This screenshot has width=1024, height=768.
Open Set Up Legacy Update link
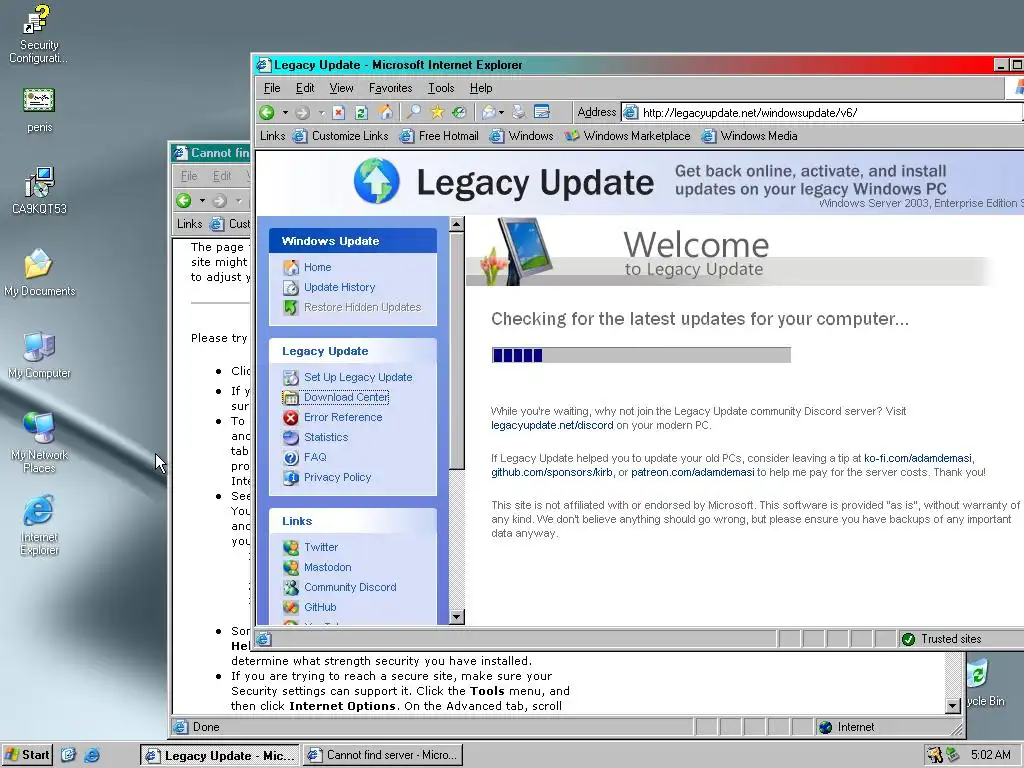coord(358,377)
